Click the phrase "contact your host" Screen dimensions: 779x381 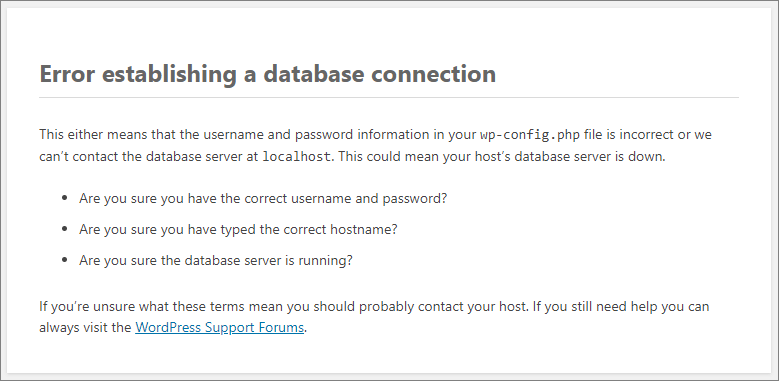pyautogui.click(x=471, y=306)
